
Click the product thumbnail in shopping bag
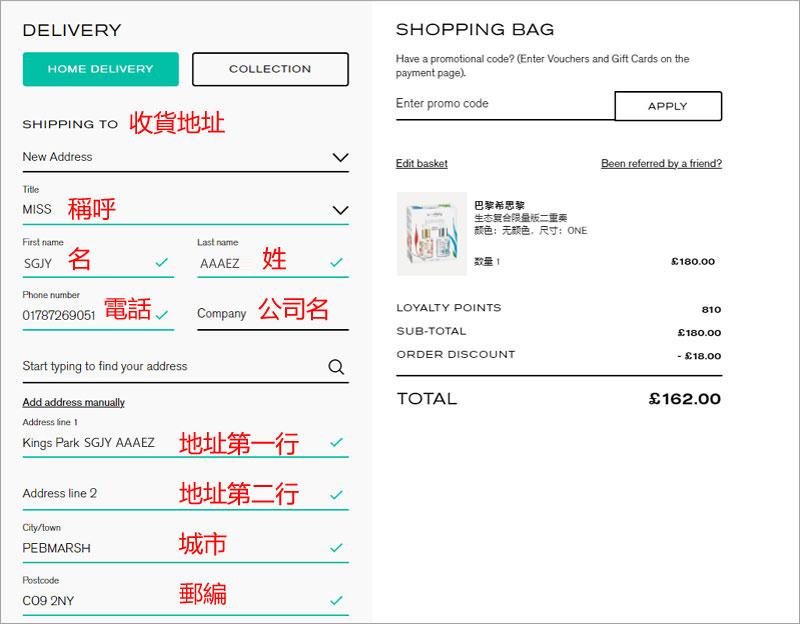(432, 234)
